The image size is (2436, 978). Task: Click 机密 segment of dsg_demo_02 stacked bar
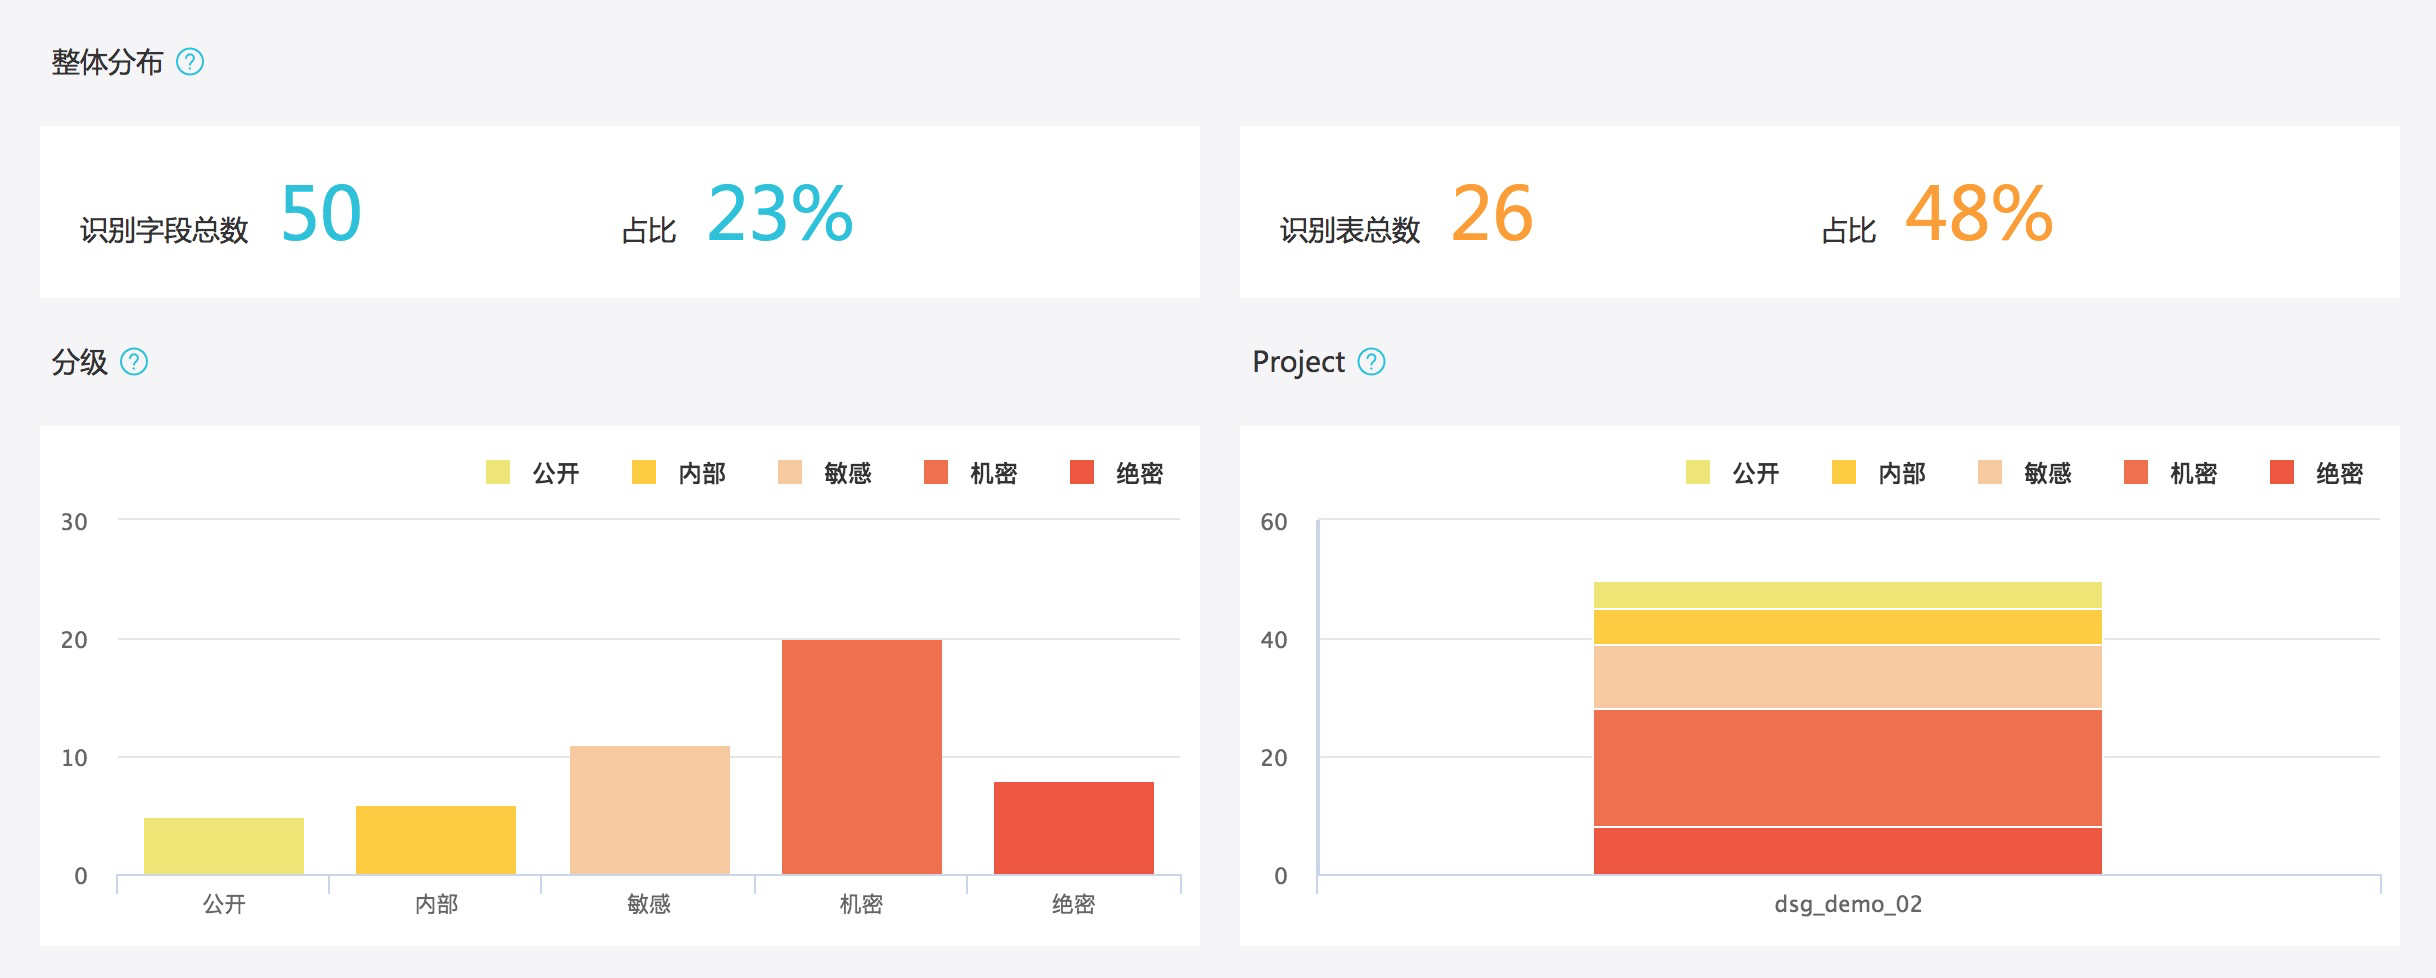click(1848, 768)
